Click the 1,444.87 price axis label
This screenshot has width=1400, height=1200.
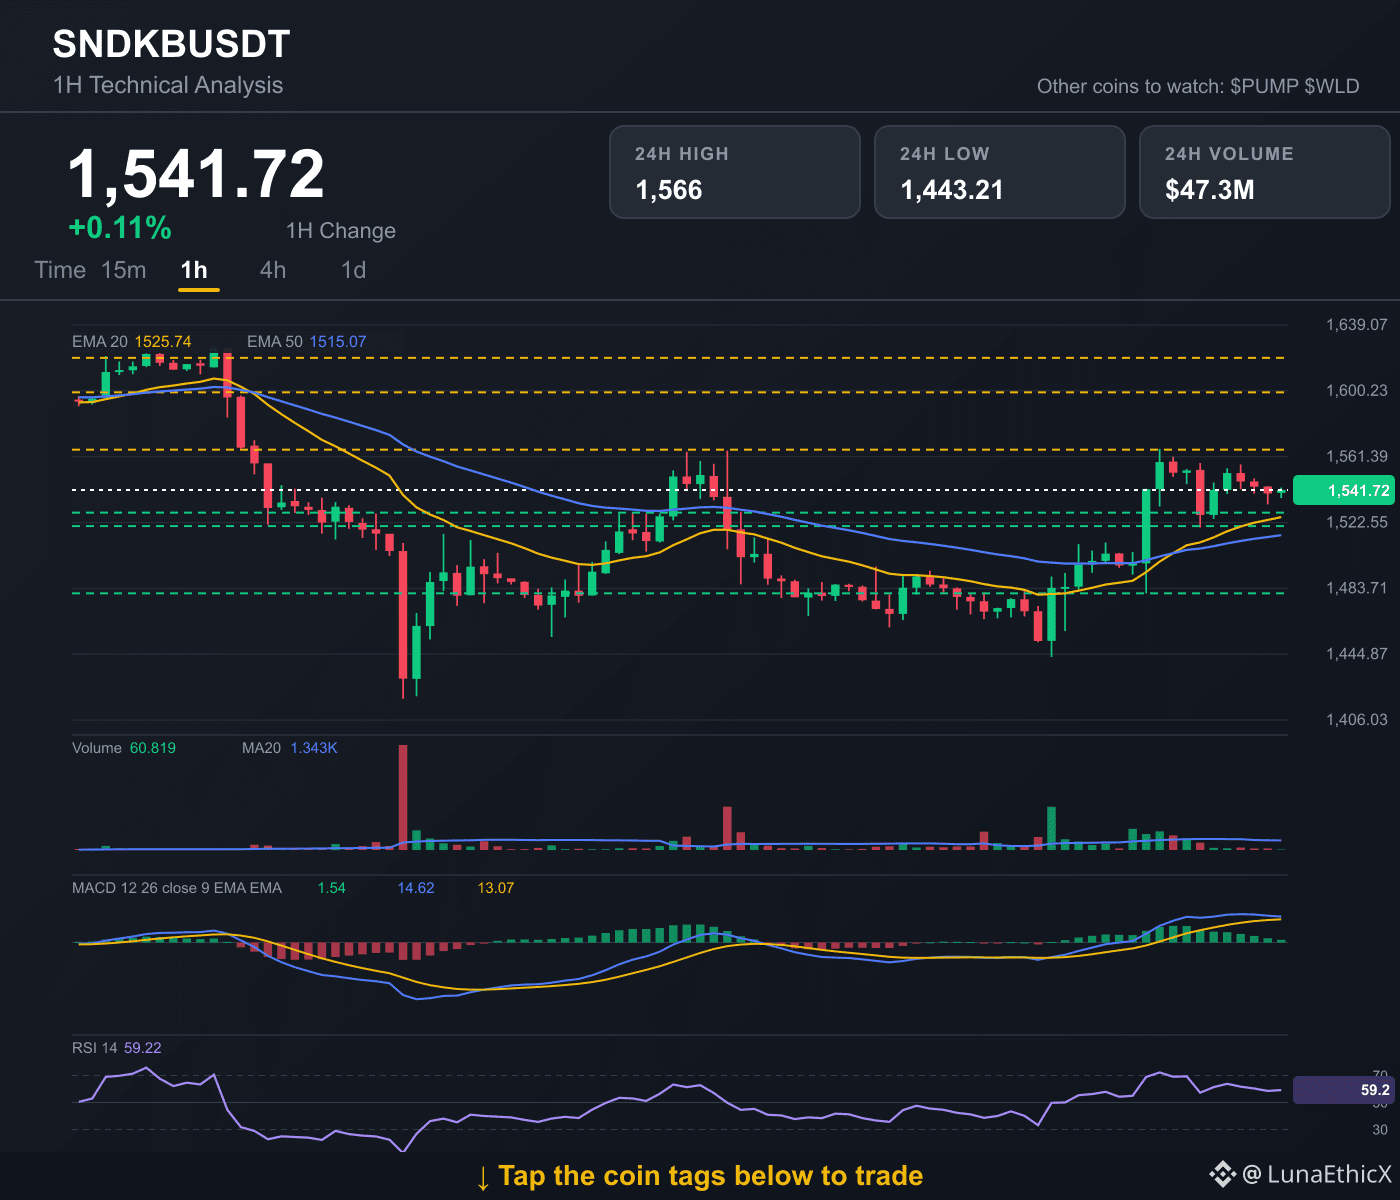pos(1357,654)
